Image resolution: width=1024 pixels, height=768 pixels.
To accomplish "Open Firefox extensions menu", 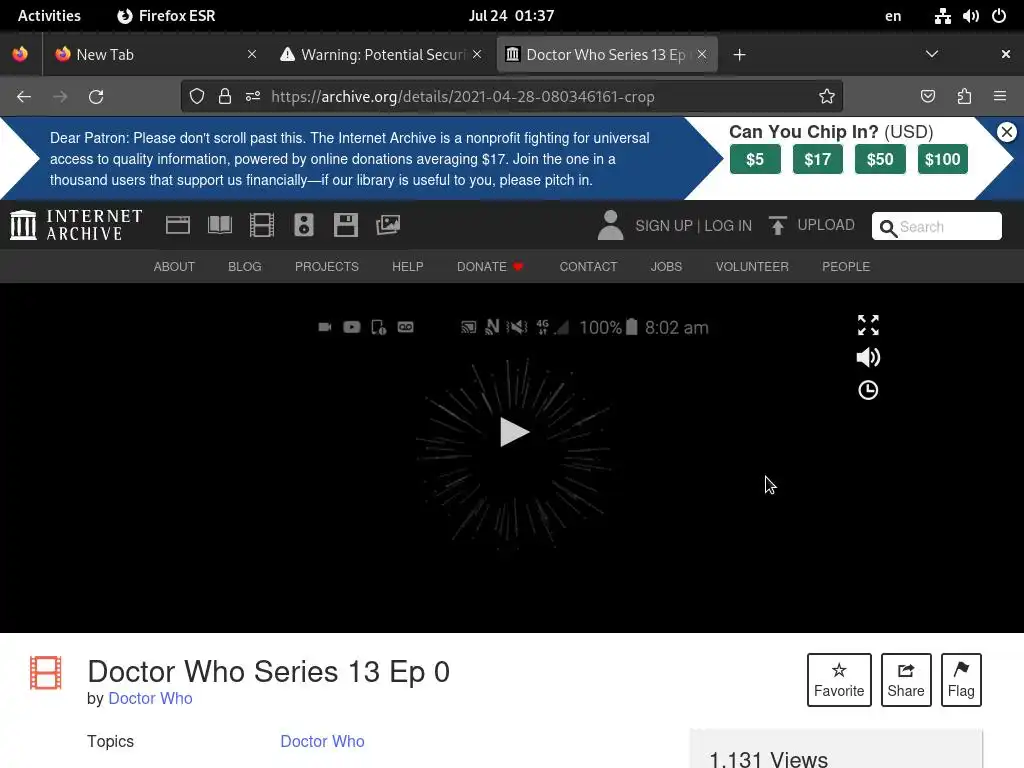I will (964, 97).
